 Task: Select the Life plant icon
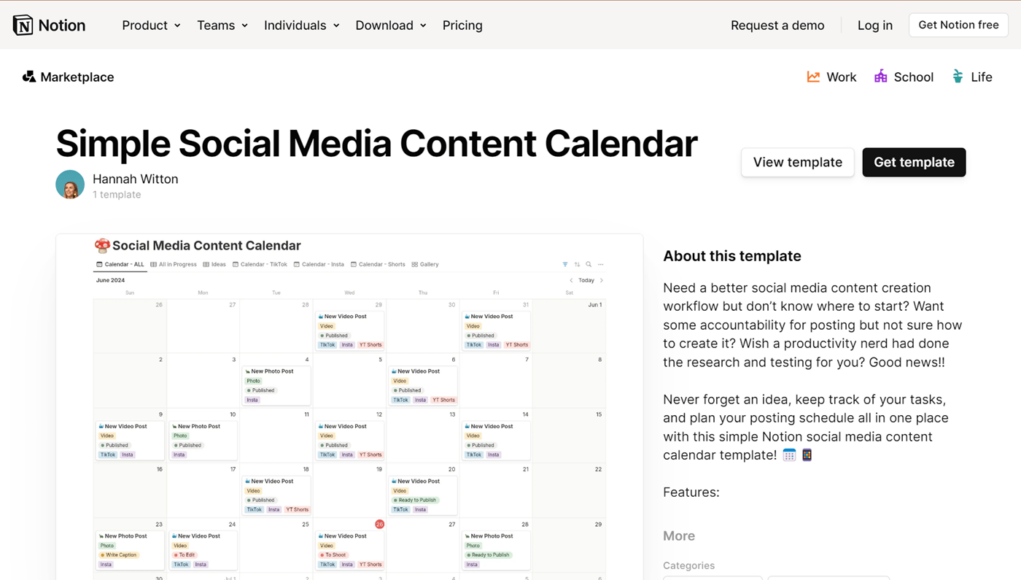click(x=957, y=76)
